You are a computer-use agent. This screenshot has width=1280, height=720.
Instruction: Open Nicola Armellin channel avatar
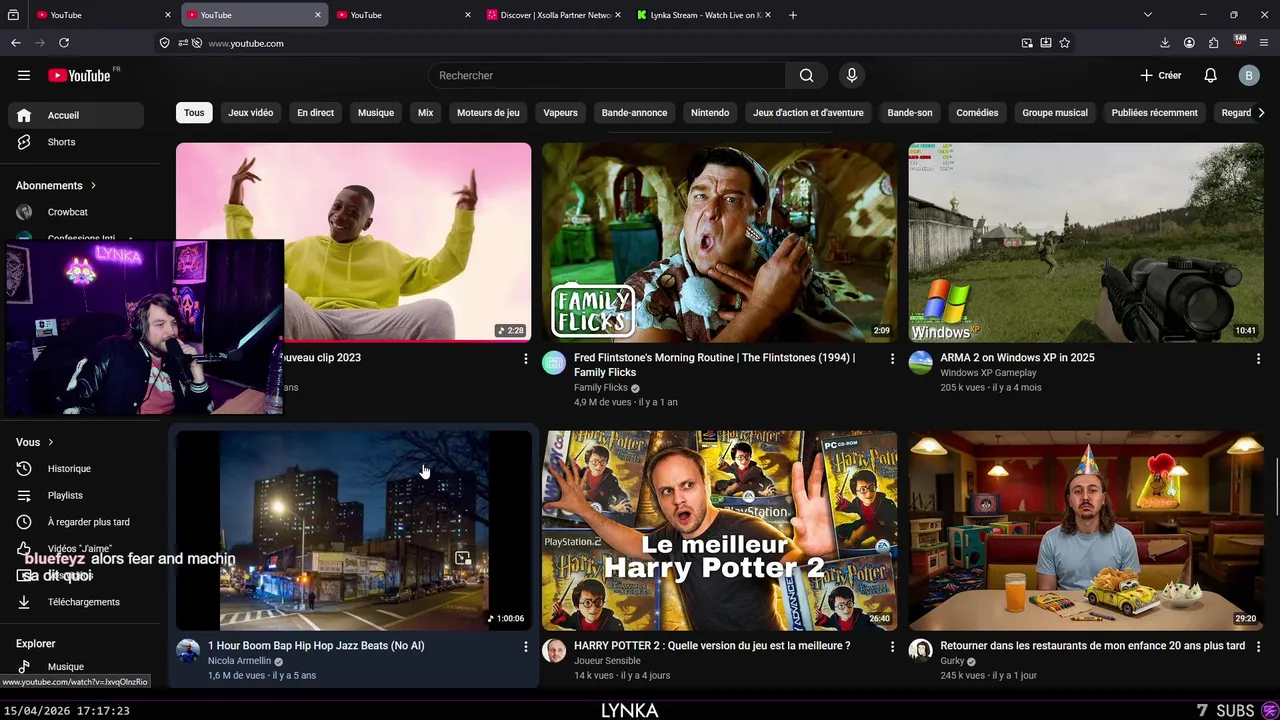pyautogui.click(x=188, y=651)
